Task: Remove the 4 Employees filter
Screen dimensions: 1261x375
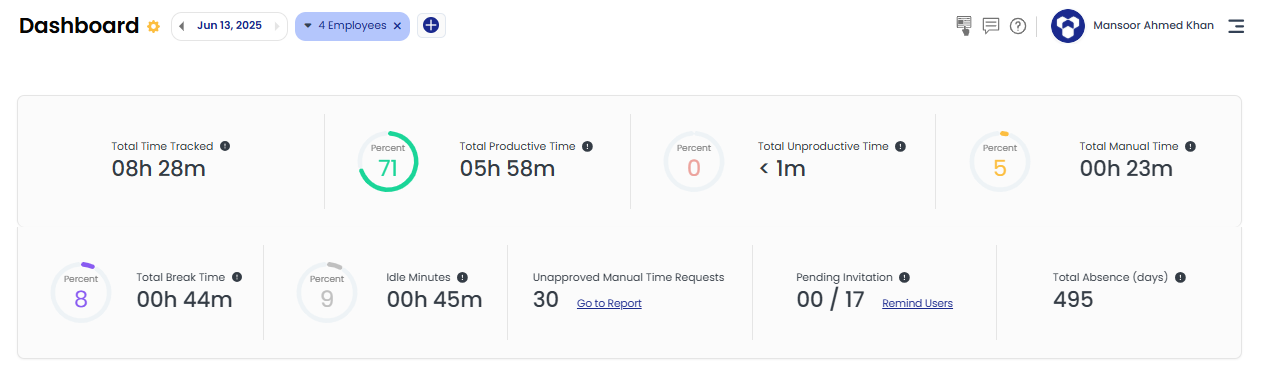Action: coord(397,26)
